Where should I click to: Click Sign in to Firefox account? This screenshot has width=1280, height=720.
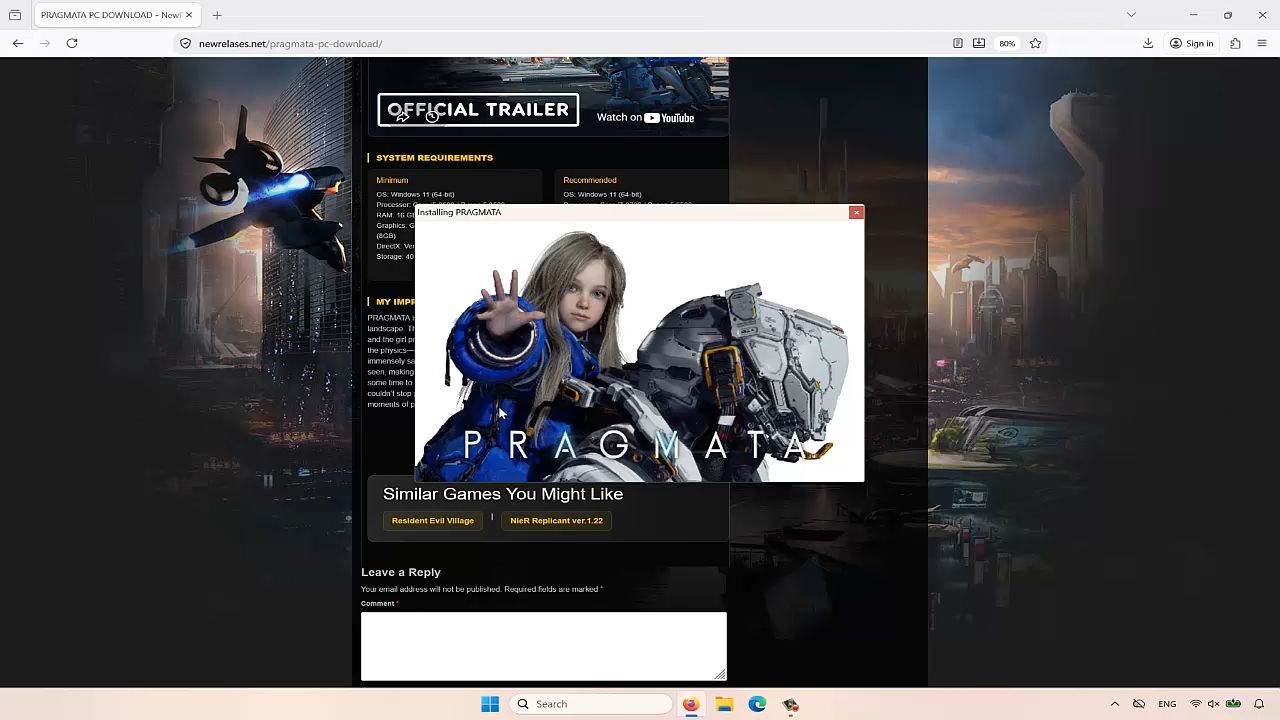1191,43
